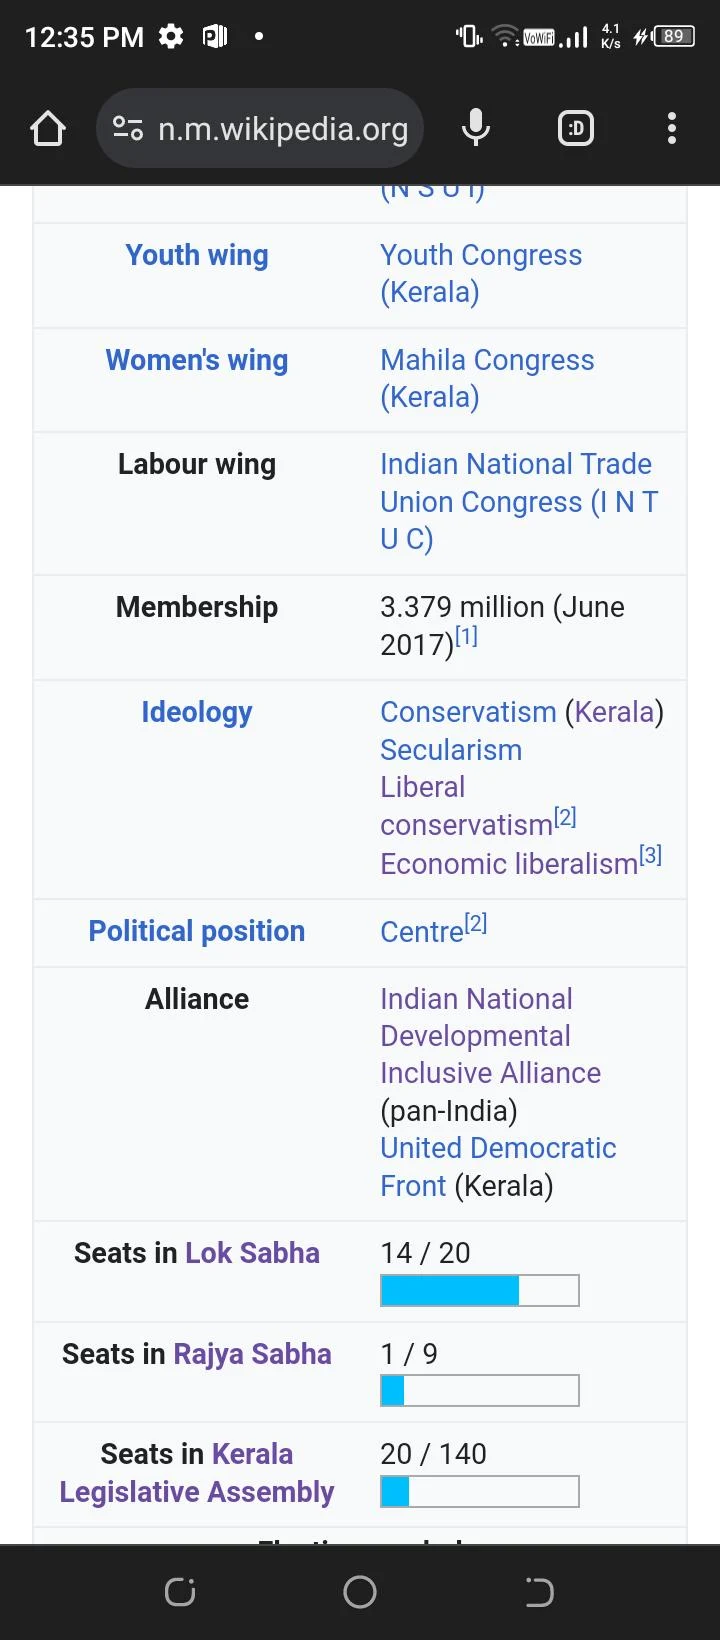Tap the Android home circle button
This screenshot has height=1640, width=720.
[x=360, y=1592]
